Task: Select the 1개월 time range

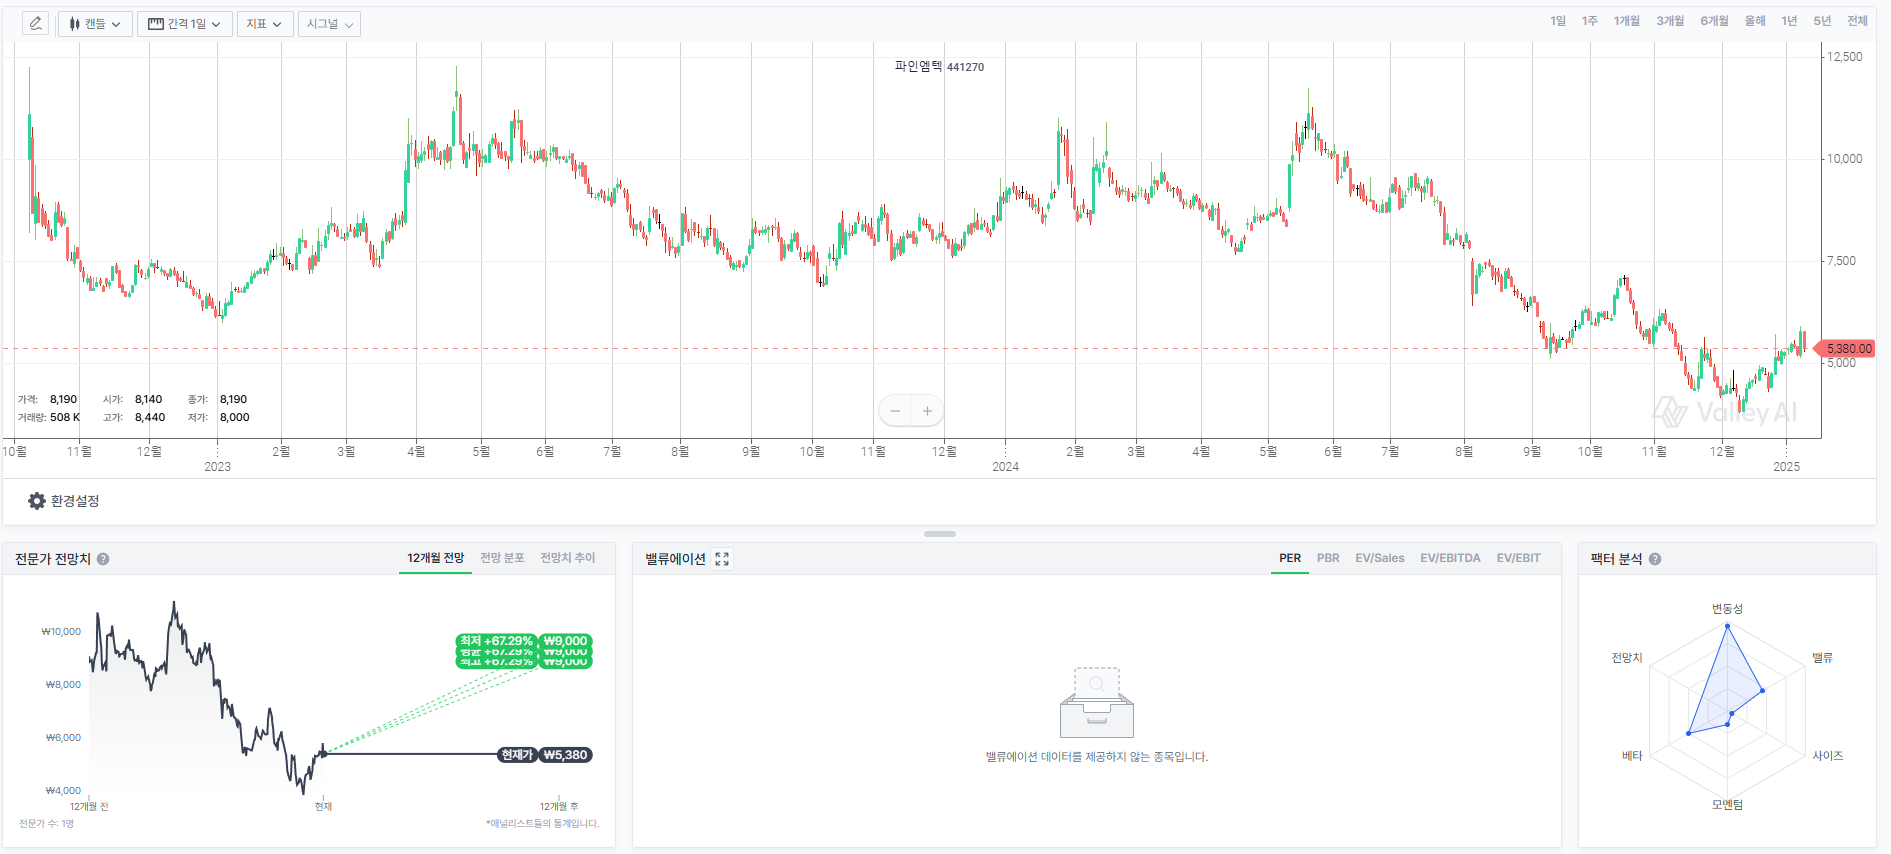Action: (x=1626, y=21)
